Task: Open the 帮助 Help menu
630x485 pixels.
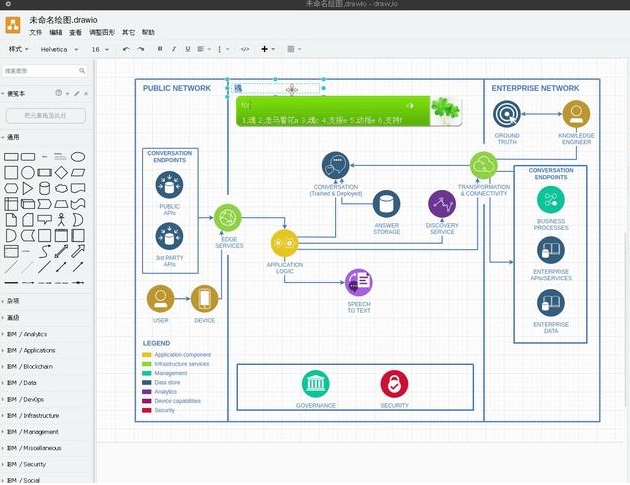Action: [148, 32]
